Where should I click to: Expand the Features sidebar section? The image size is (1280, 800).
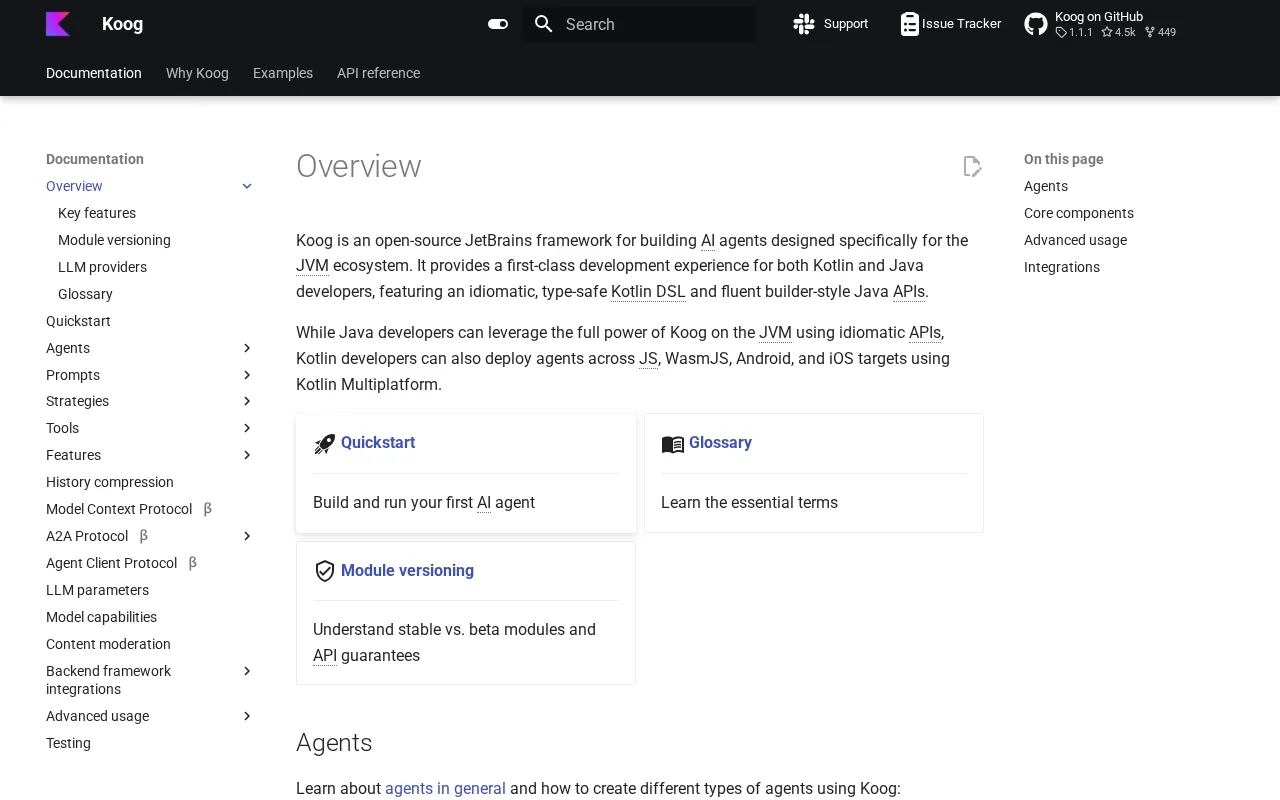[247, 455]
